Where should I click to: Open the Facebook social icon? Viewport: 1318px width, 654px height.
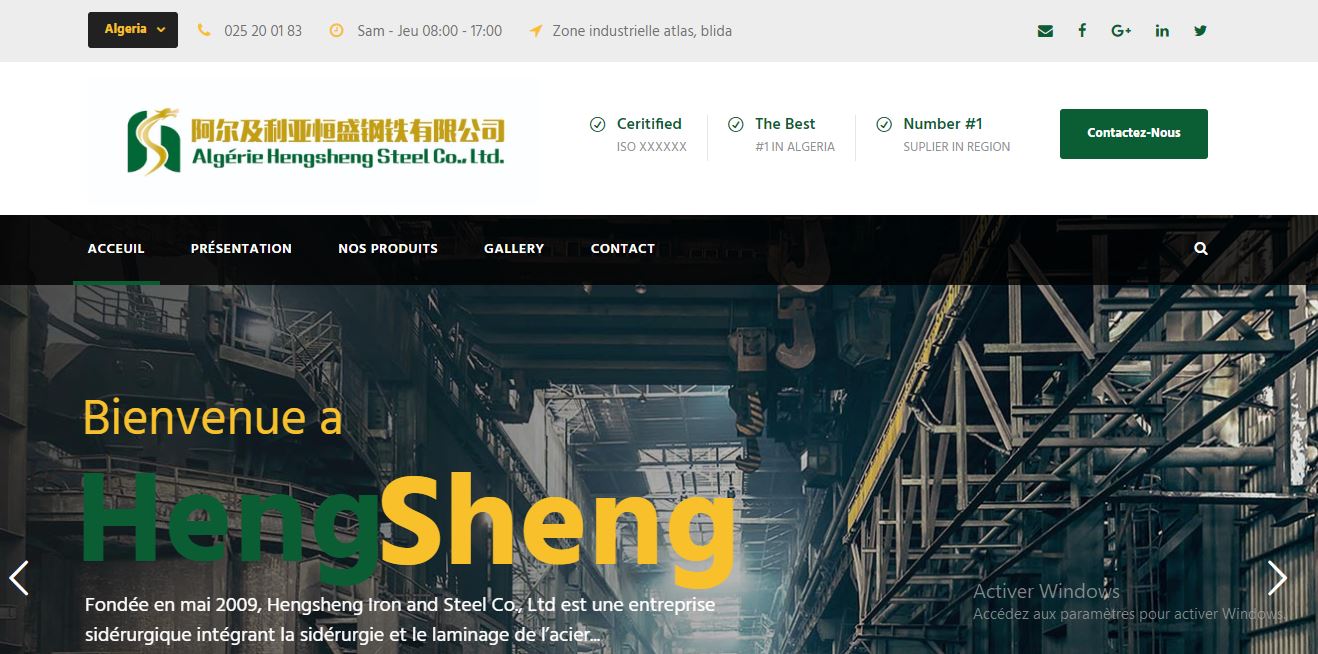1082,31
